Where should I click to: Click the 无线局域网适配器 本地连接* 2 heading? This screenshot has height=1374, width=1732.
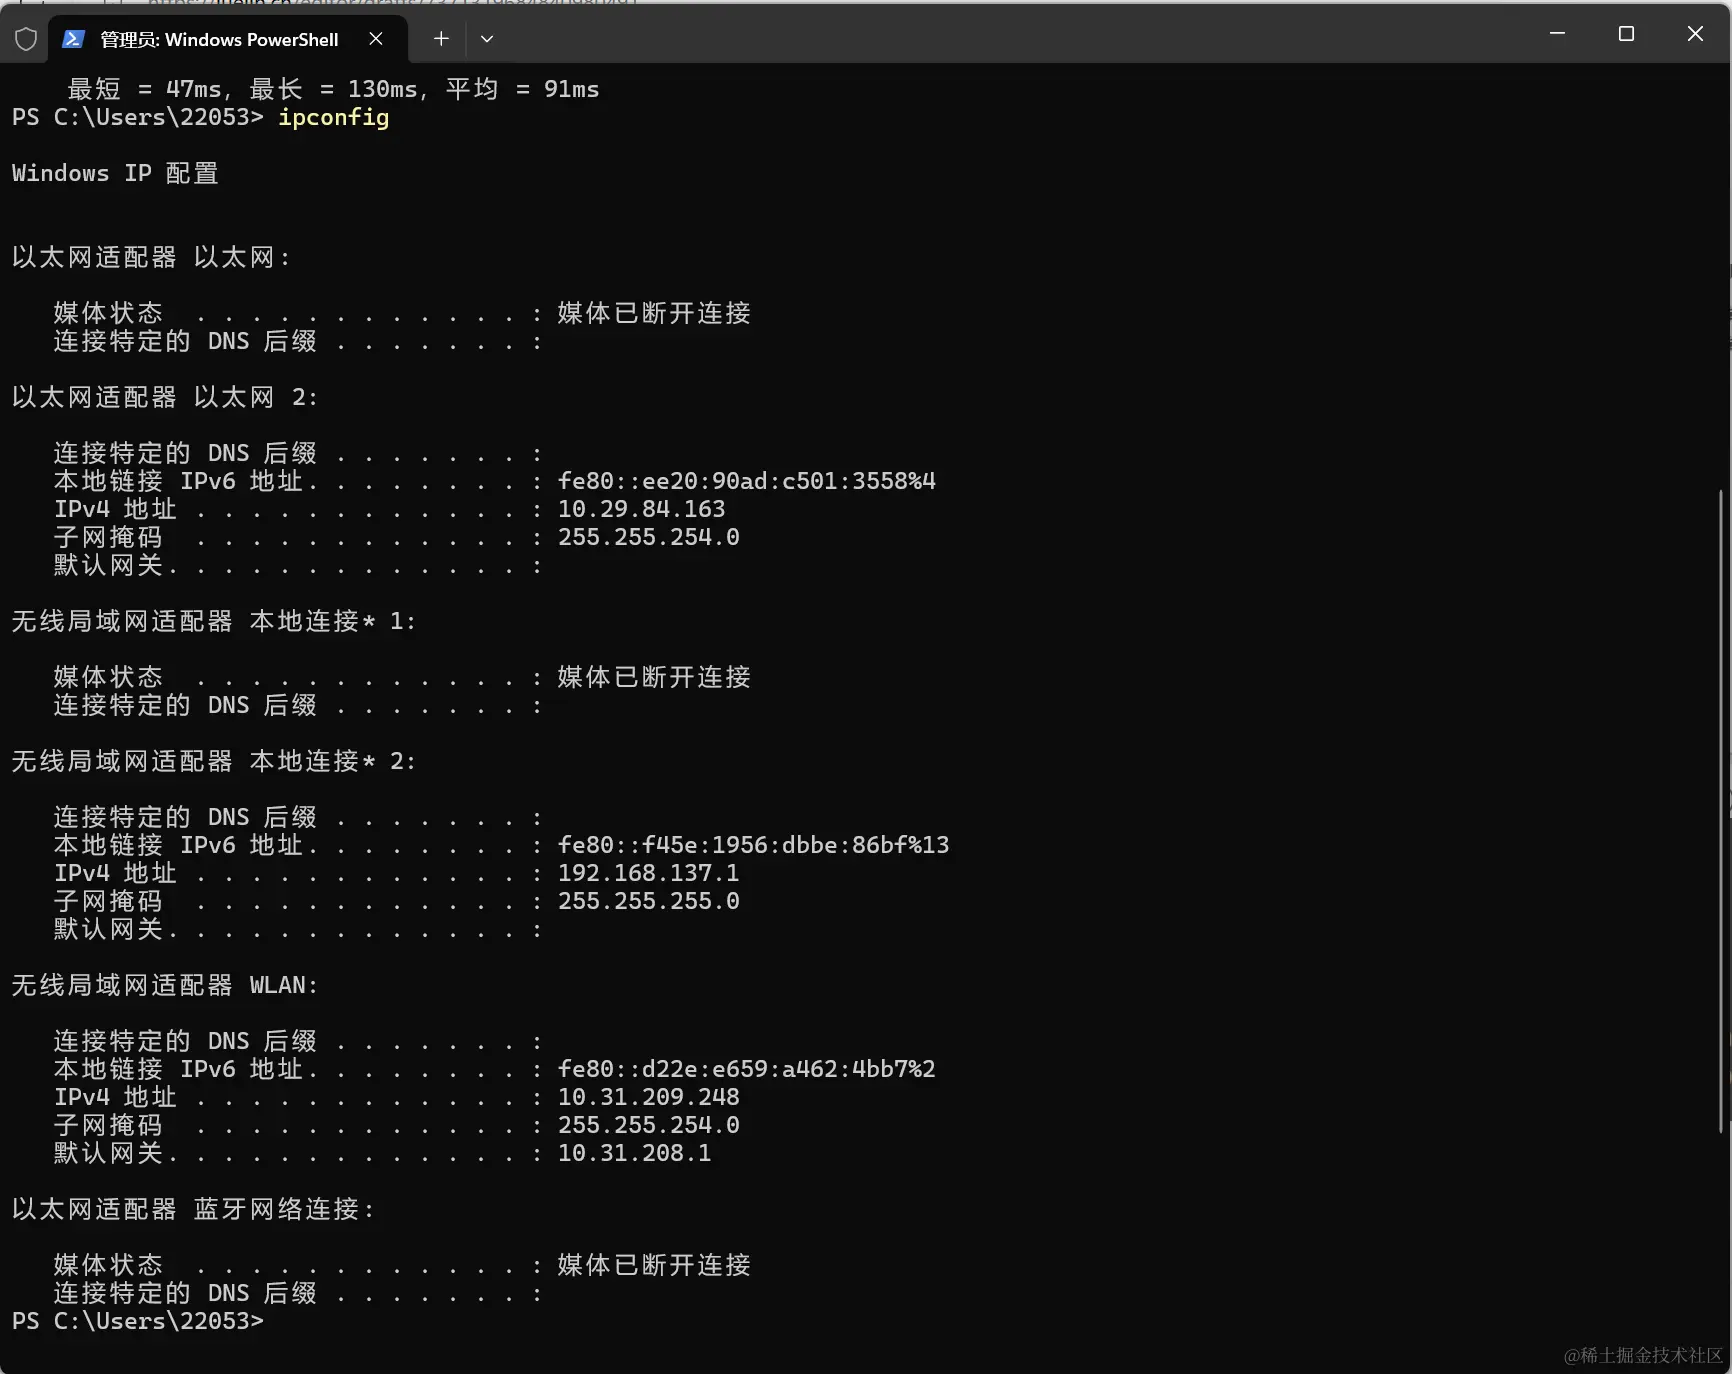pos(214,761)
